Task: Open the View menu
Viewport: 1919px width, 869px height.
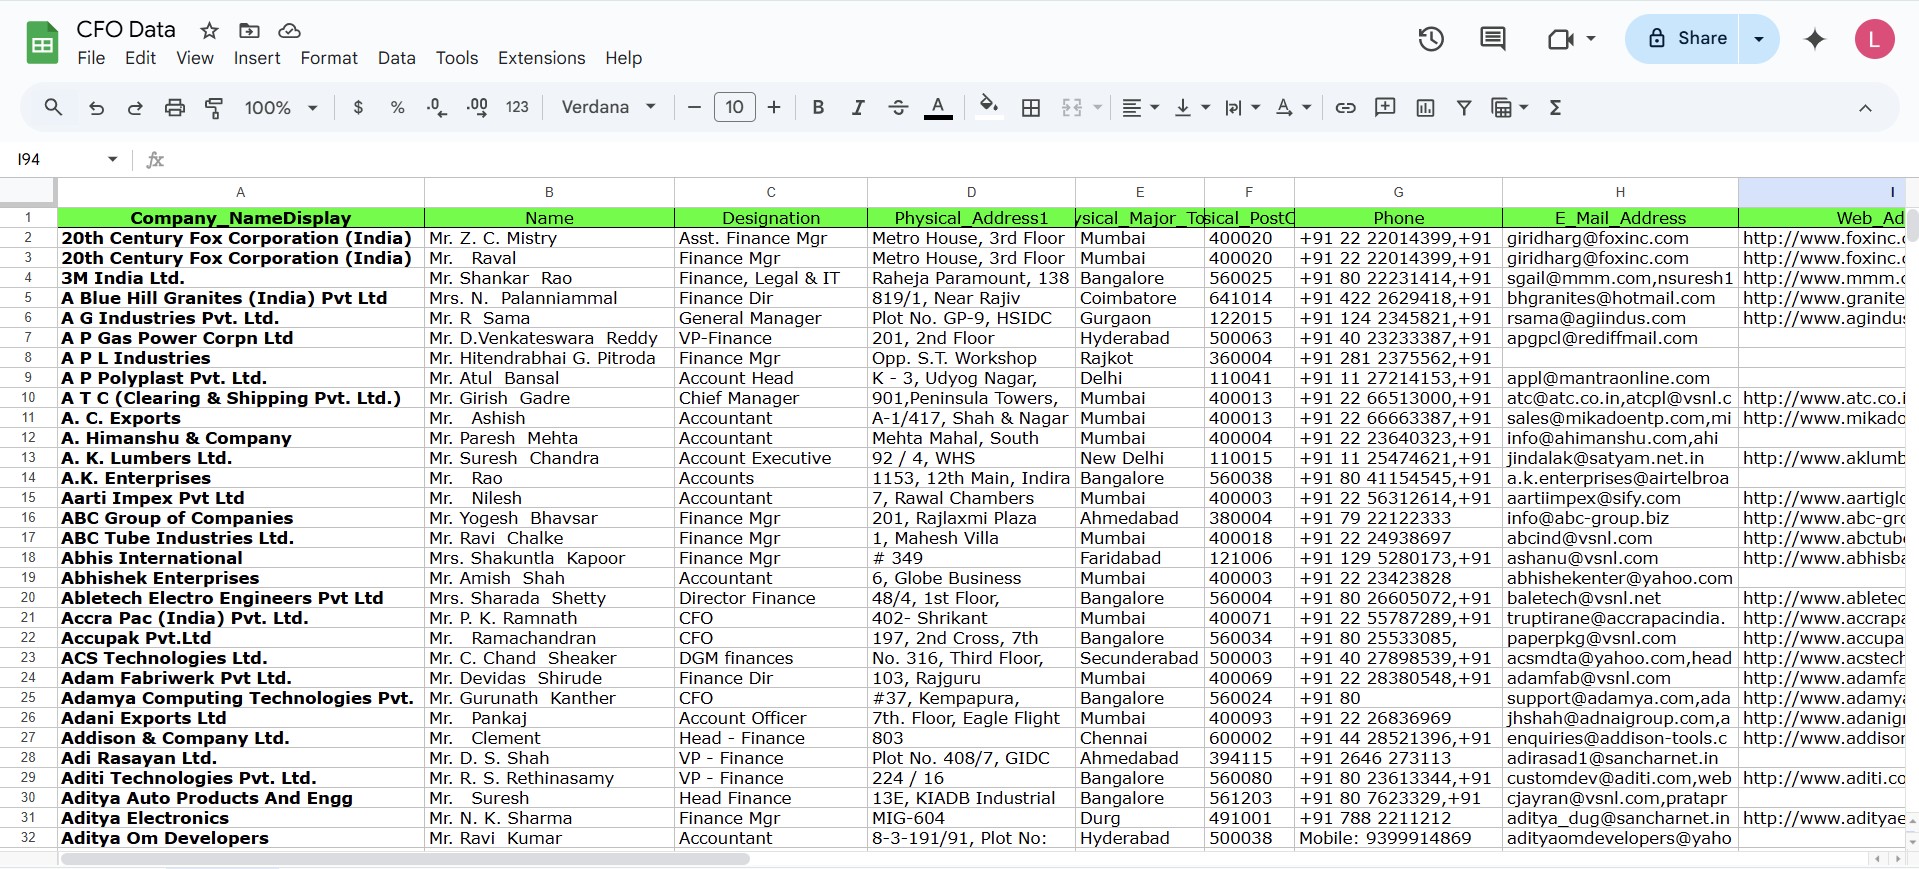Action: click(195, 58)
